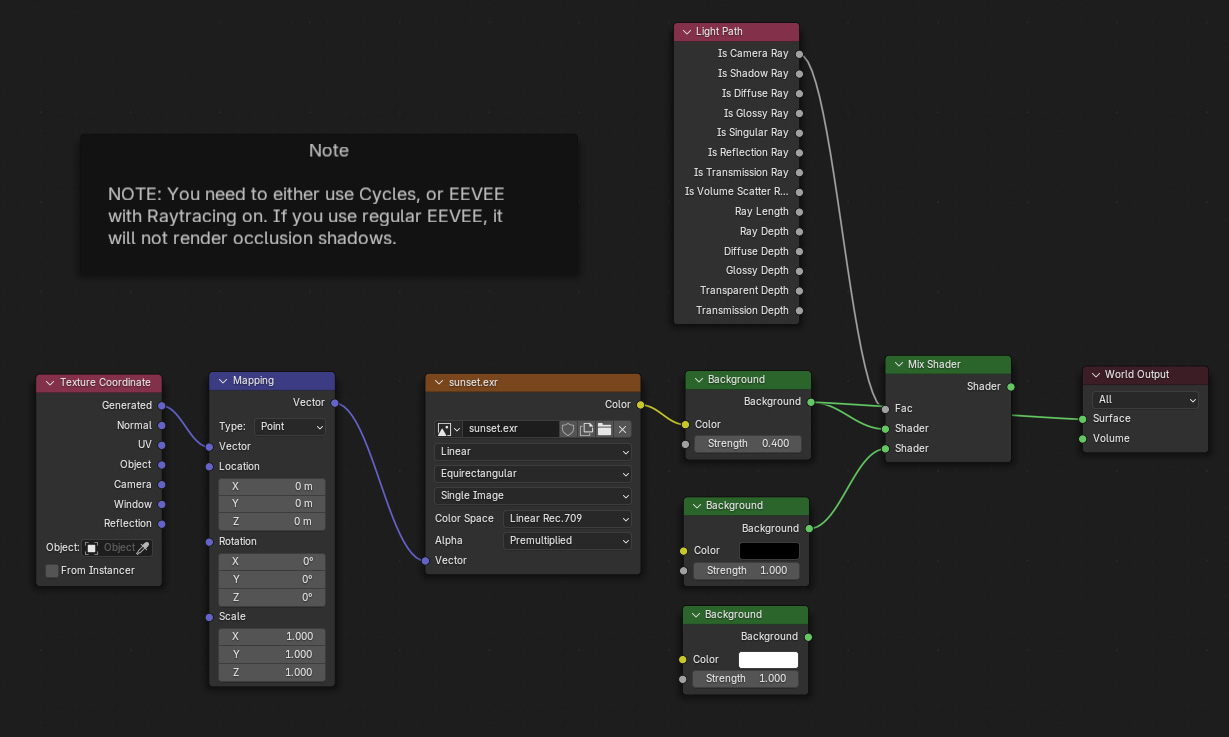Image resolution: width=1229 pixels, height=737 pixels.
Task: Click the white Background color swatch
Action: pyautogui.click(x=768, y=660)
